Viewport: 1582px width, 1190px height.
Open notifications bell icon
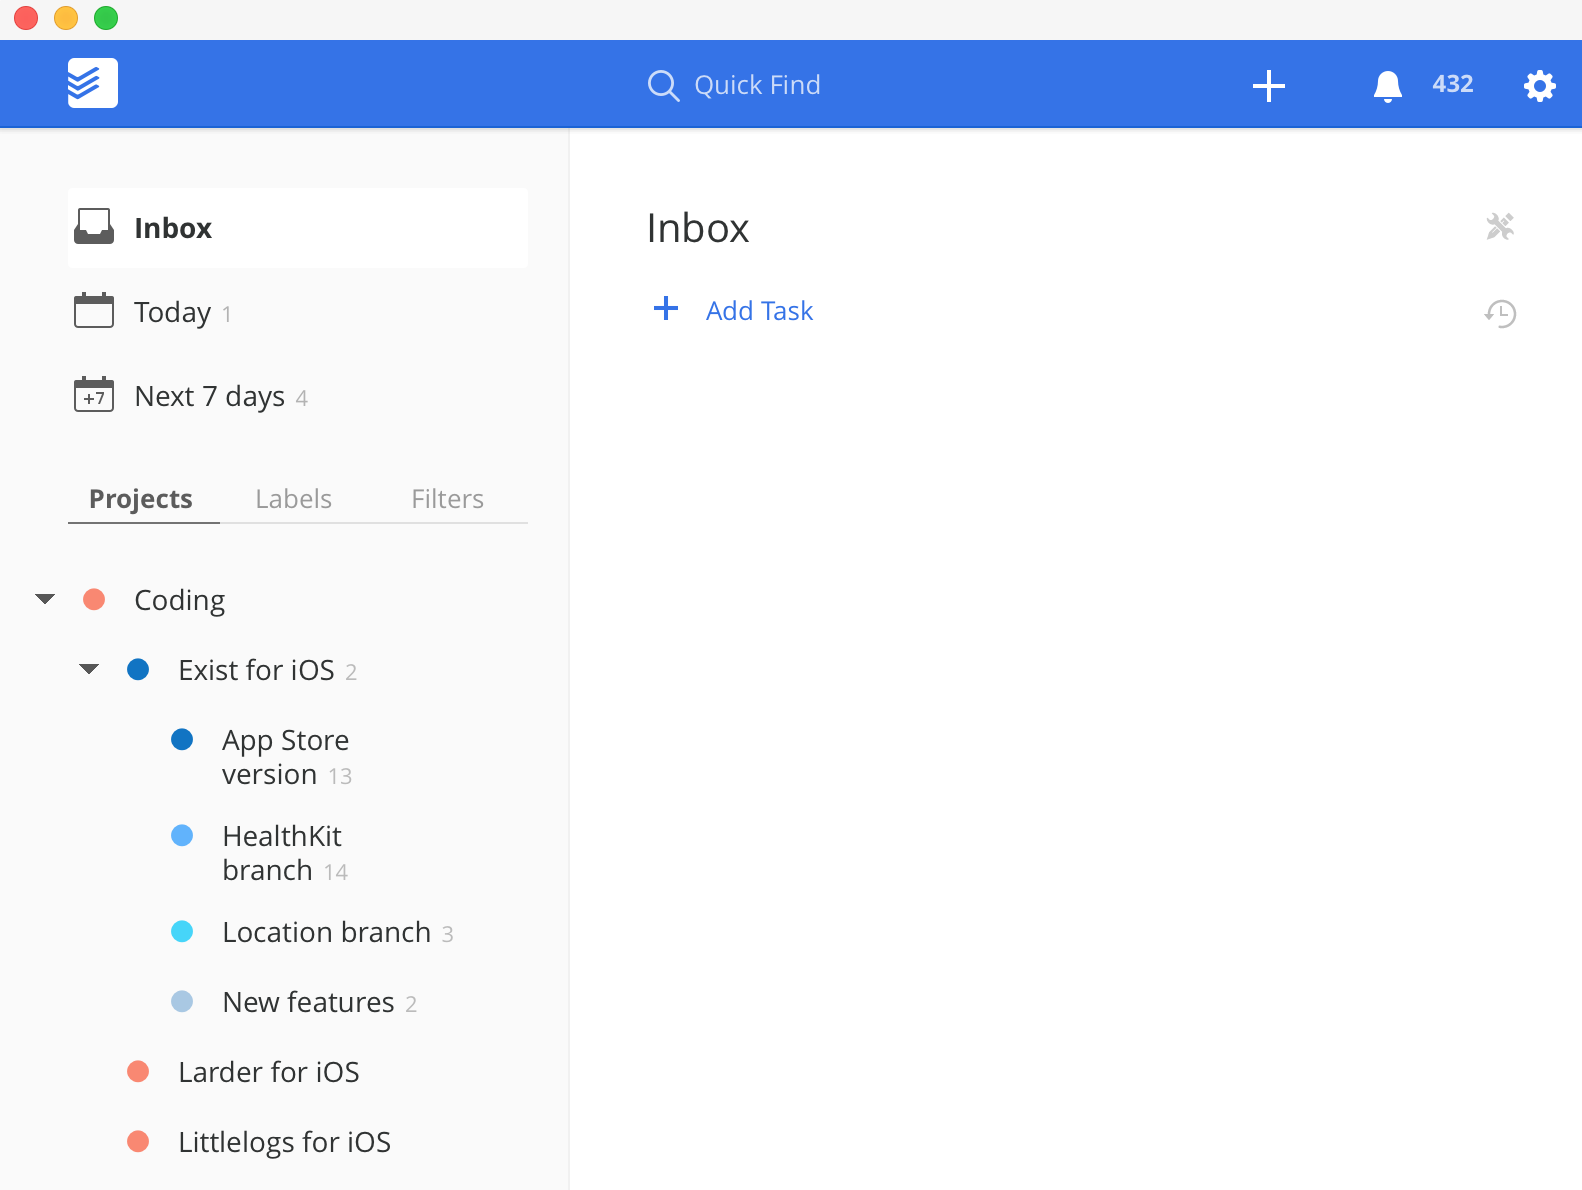tap(1387, 86)
